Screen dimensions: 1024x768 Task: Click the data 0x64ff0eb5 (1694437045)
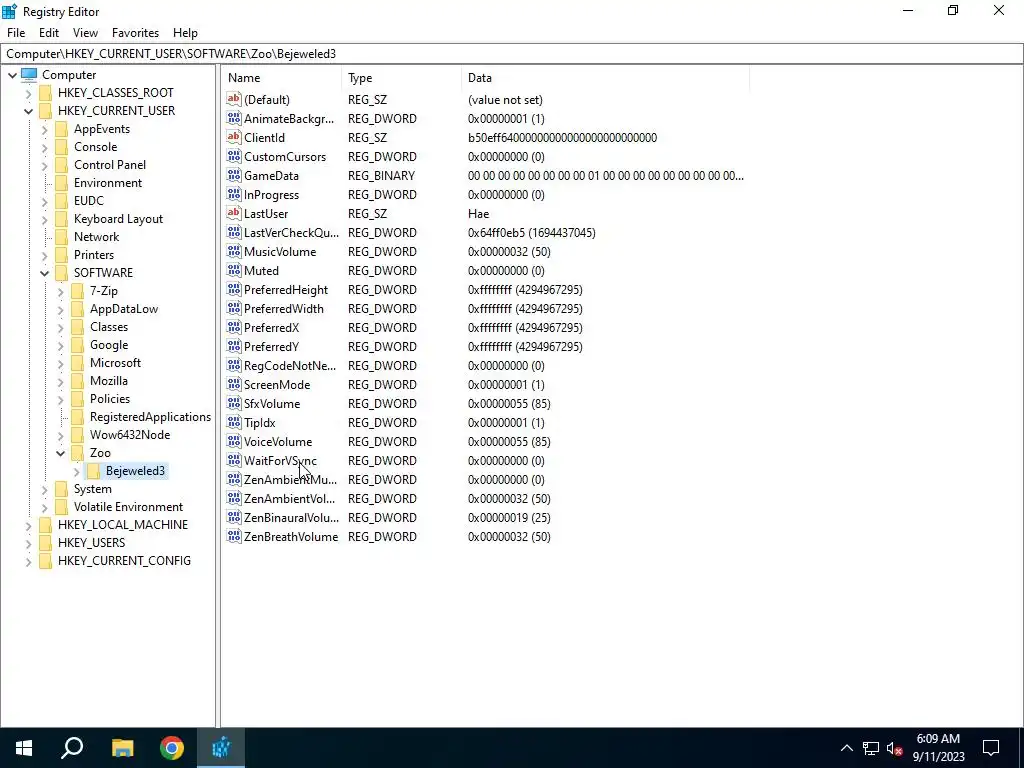pos(532,233)
